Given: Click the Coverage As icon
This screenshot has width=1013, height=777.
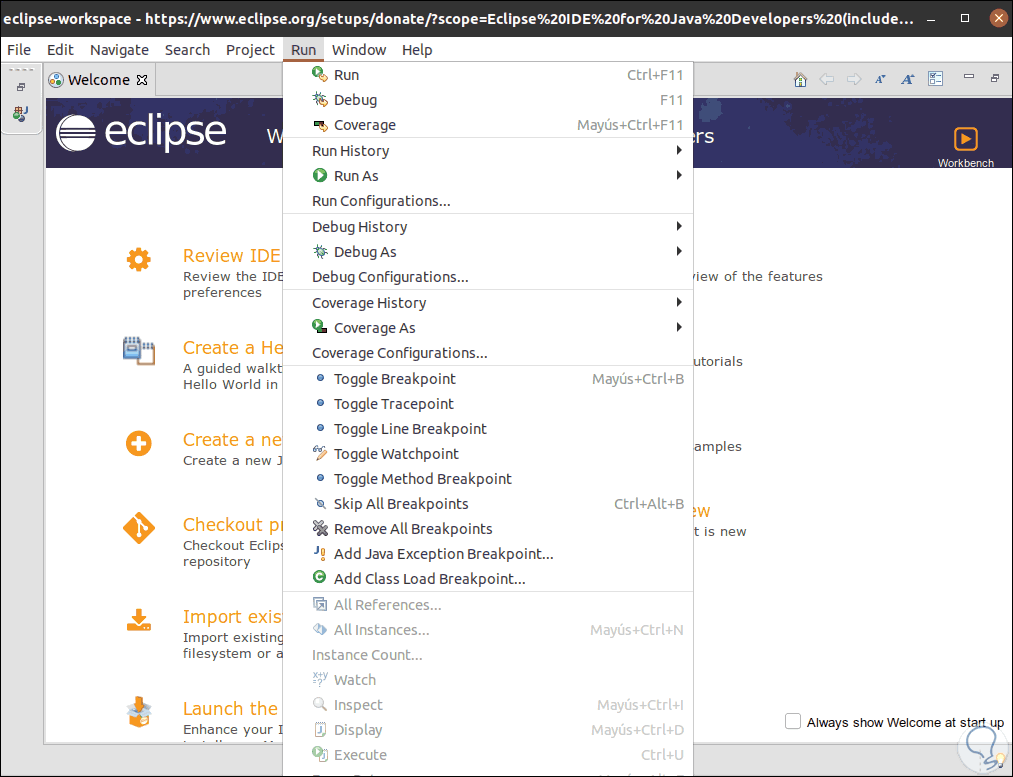Looking at the screenshot, I should (320, 327).
